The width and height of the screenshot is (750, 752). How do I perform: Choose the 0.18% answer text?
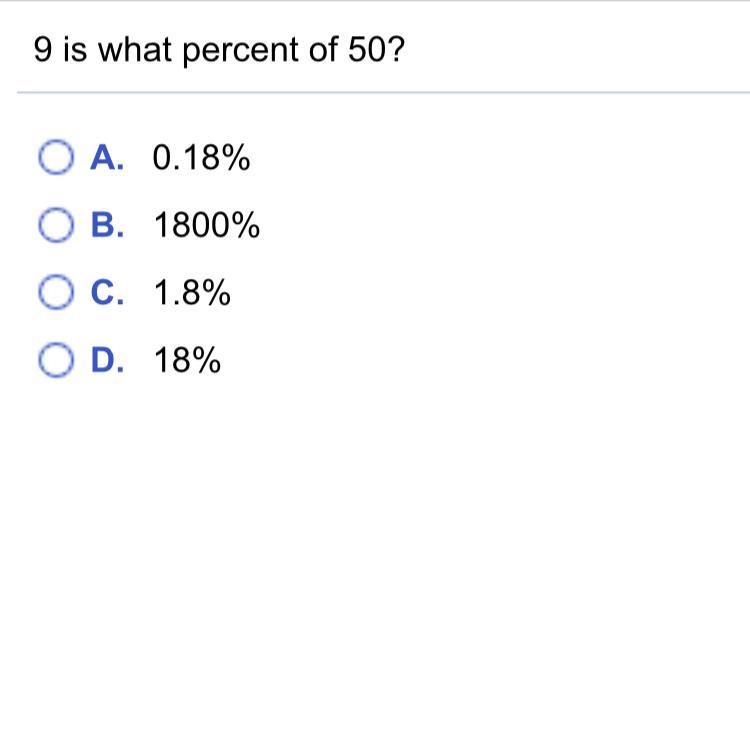click(x=201, y=158)
